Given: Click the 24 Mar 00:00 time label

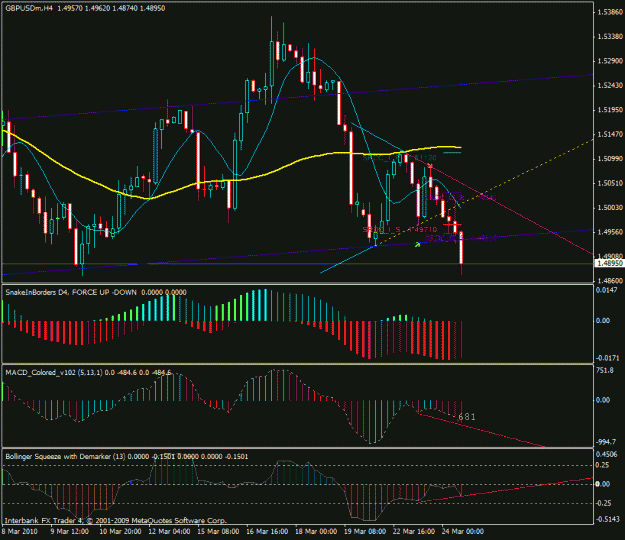Looking at the screenshot, I should coord(463,531).
